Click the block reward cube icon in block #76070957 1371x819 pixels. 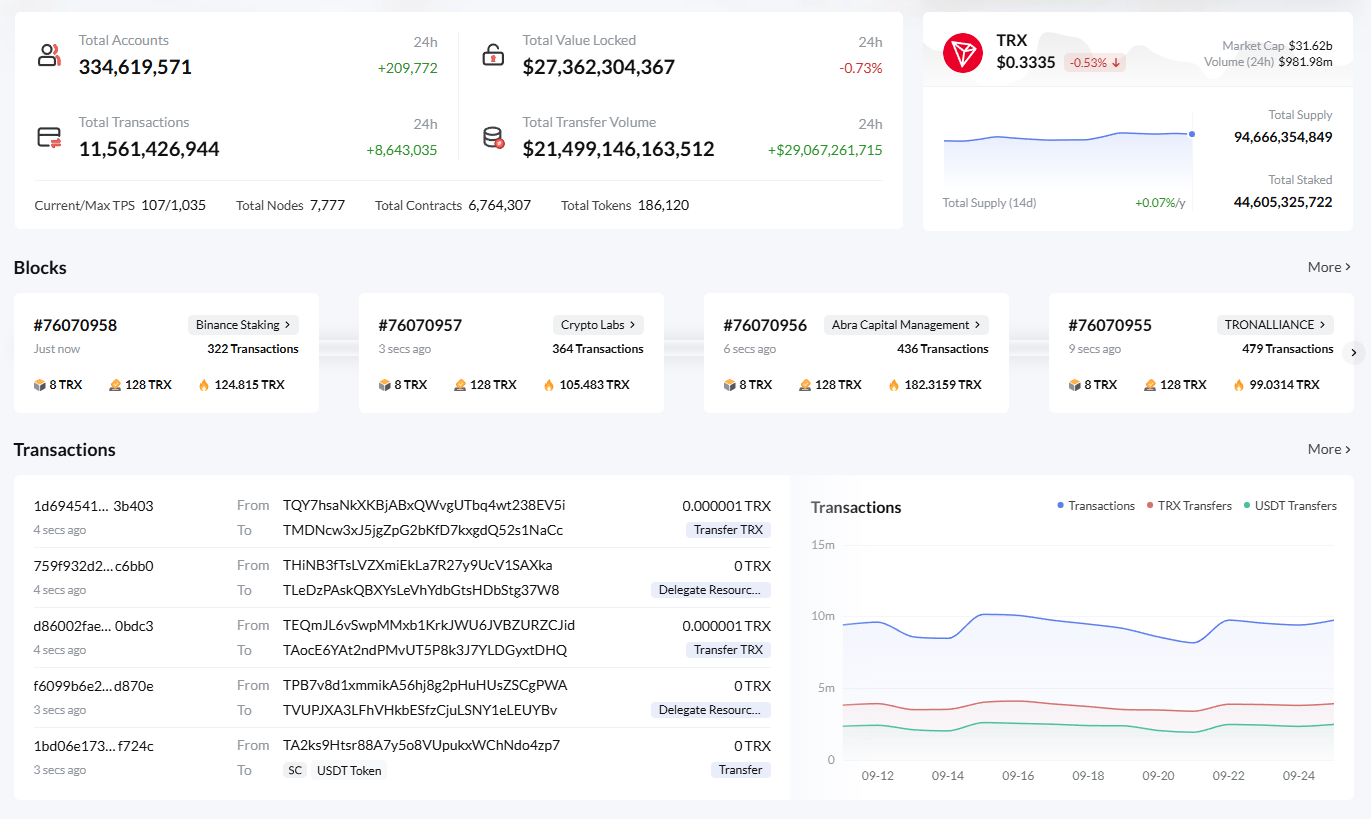[385, 385]
